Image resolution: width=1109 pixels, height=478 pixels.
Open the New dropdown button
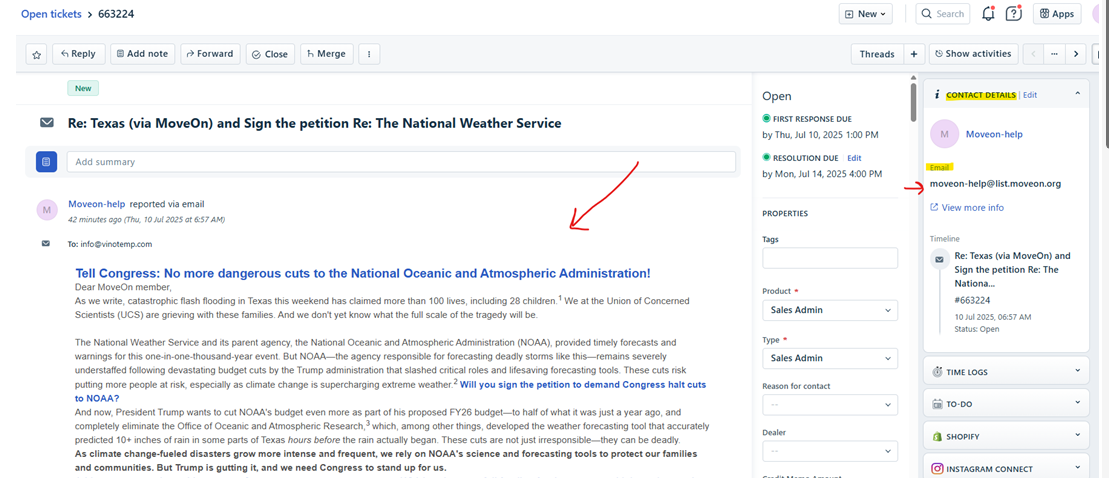coord(866,13)
